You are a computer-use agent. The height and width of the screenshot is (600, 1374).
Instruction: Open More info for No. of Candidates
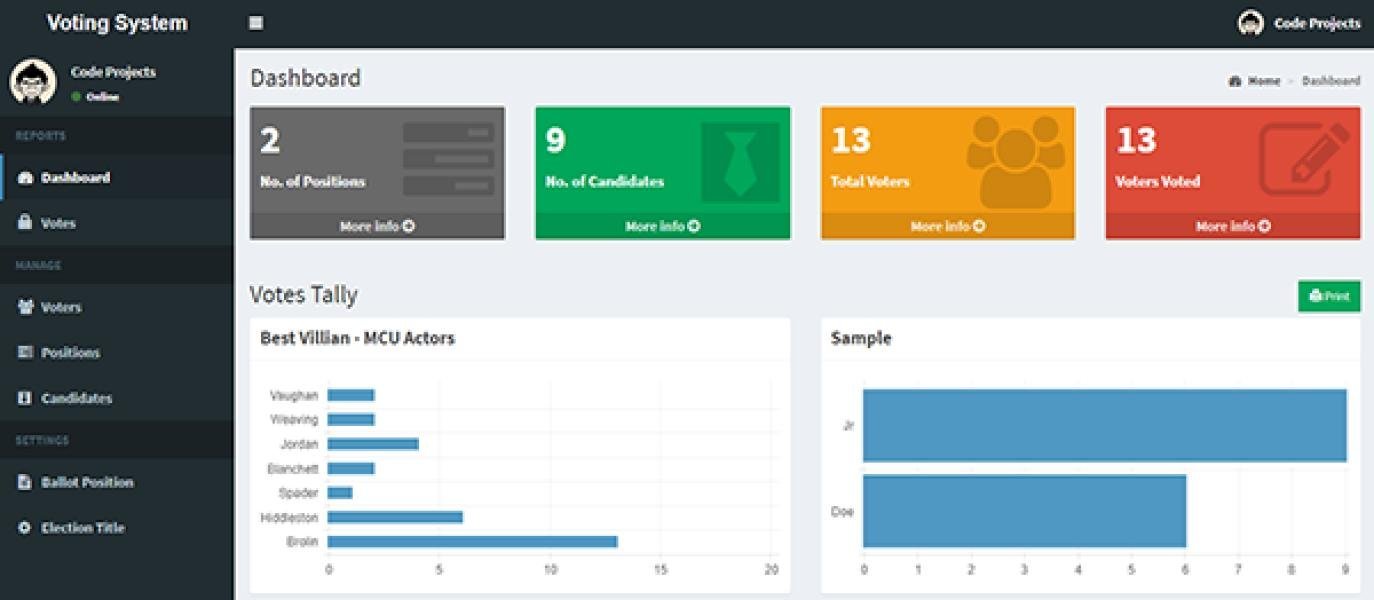662,226
